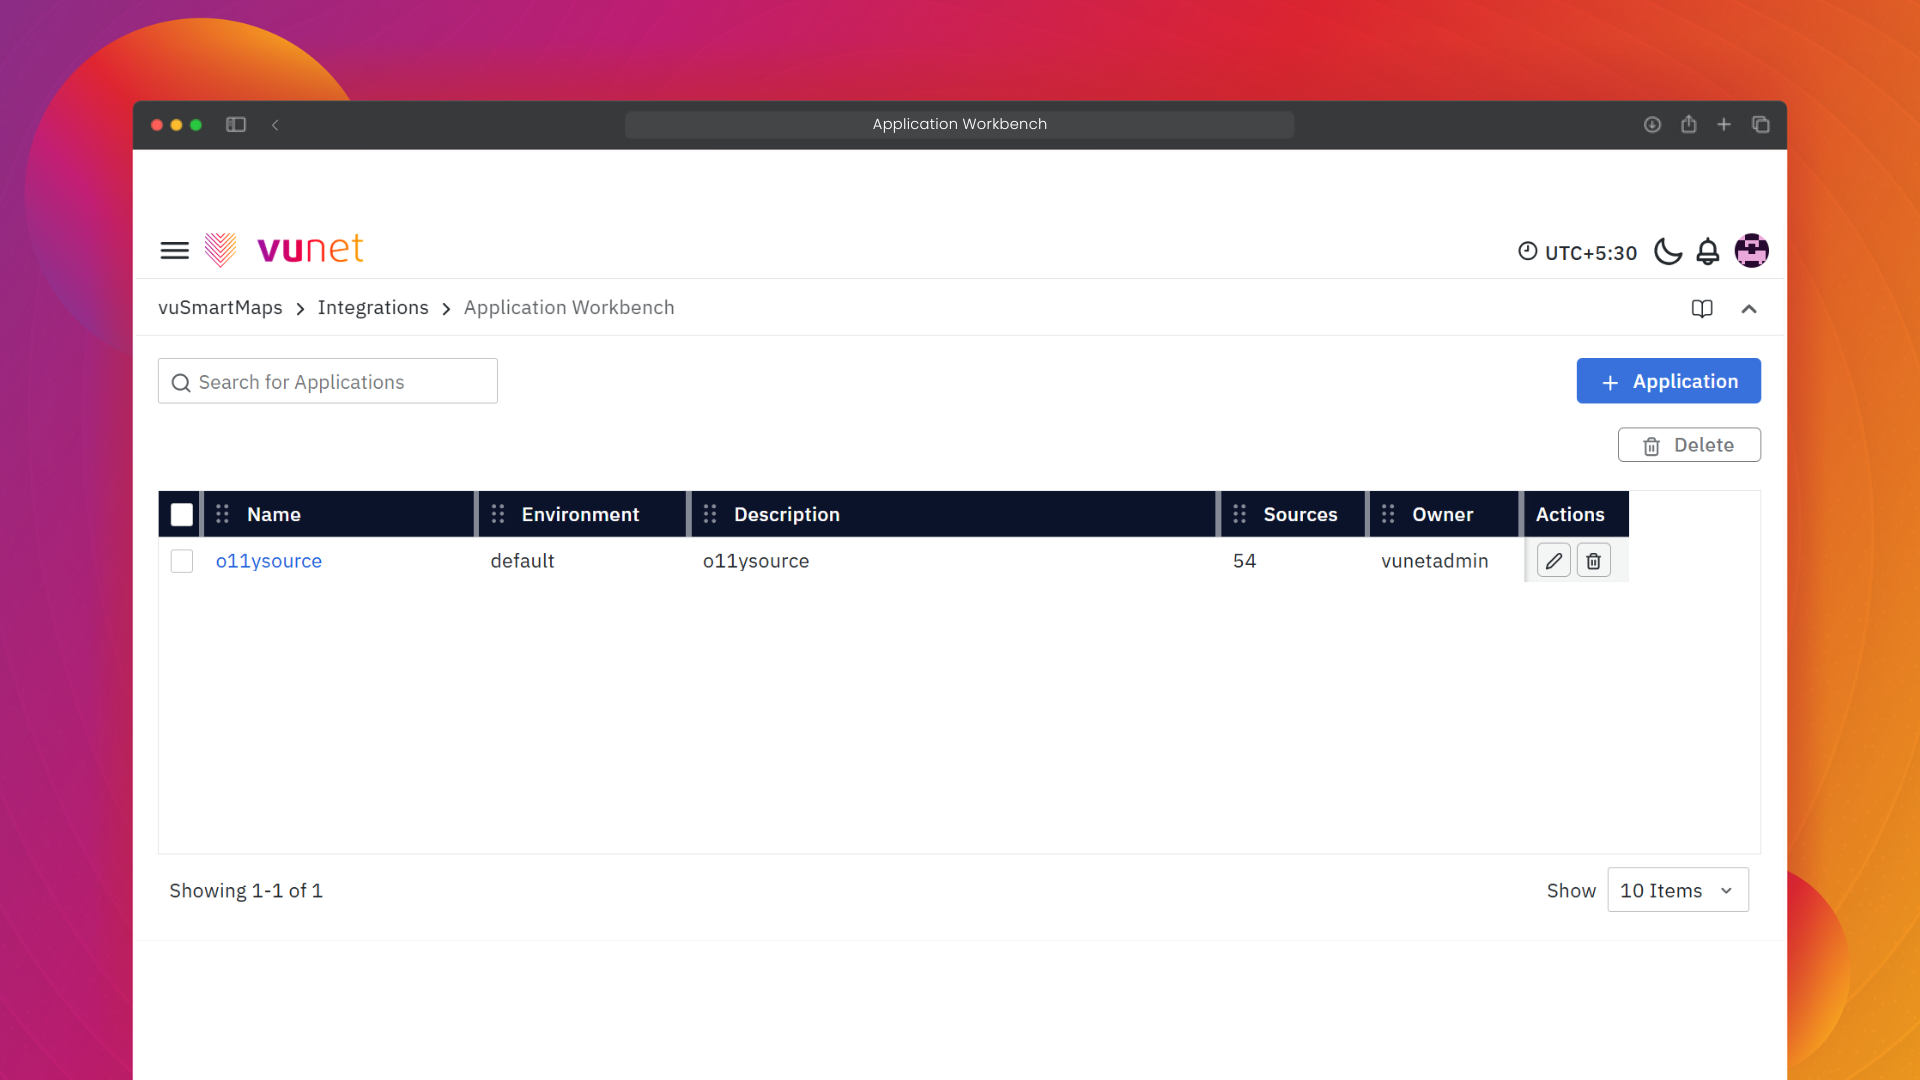Viewport: 1920px width, 1080px height.
Task: Go to Integrations breadcrumb
Action: point(373,308)
